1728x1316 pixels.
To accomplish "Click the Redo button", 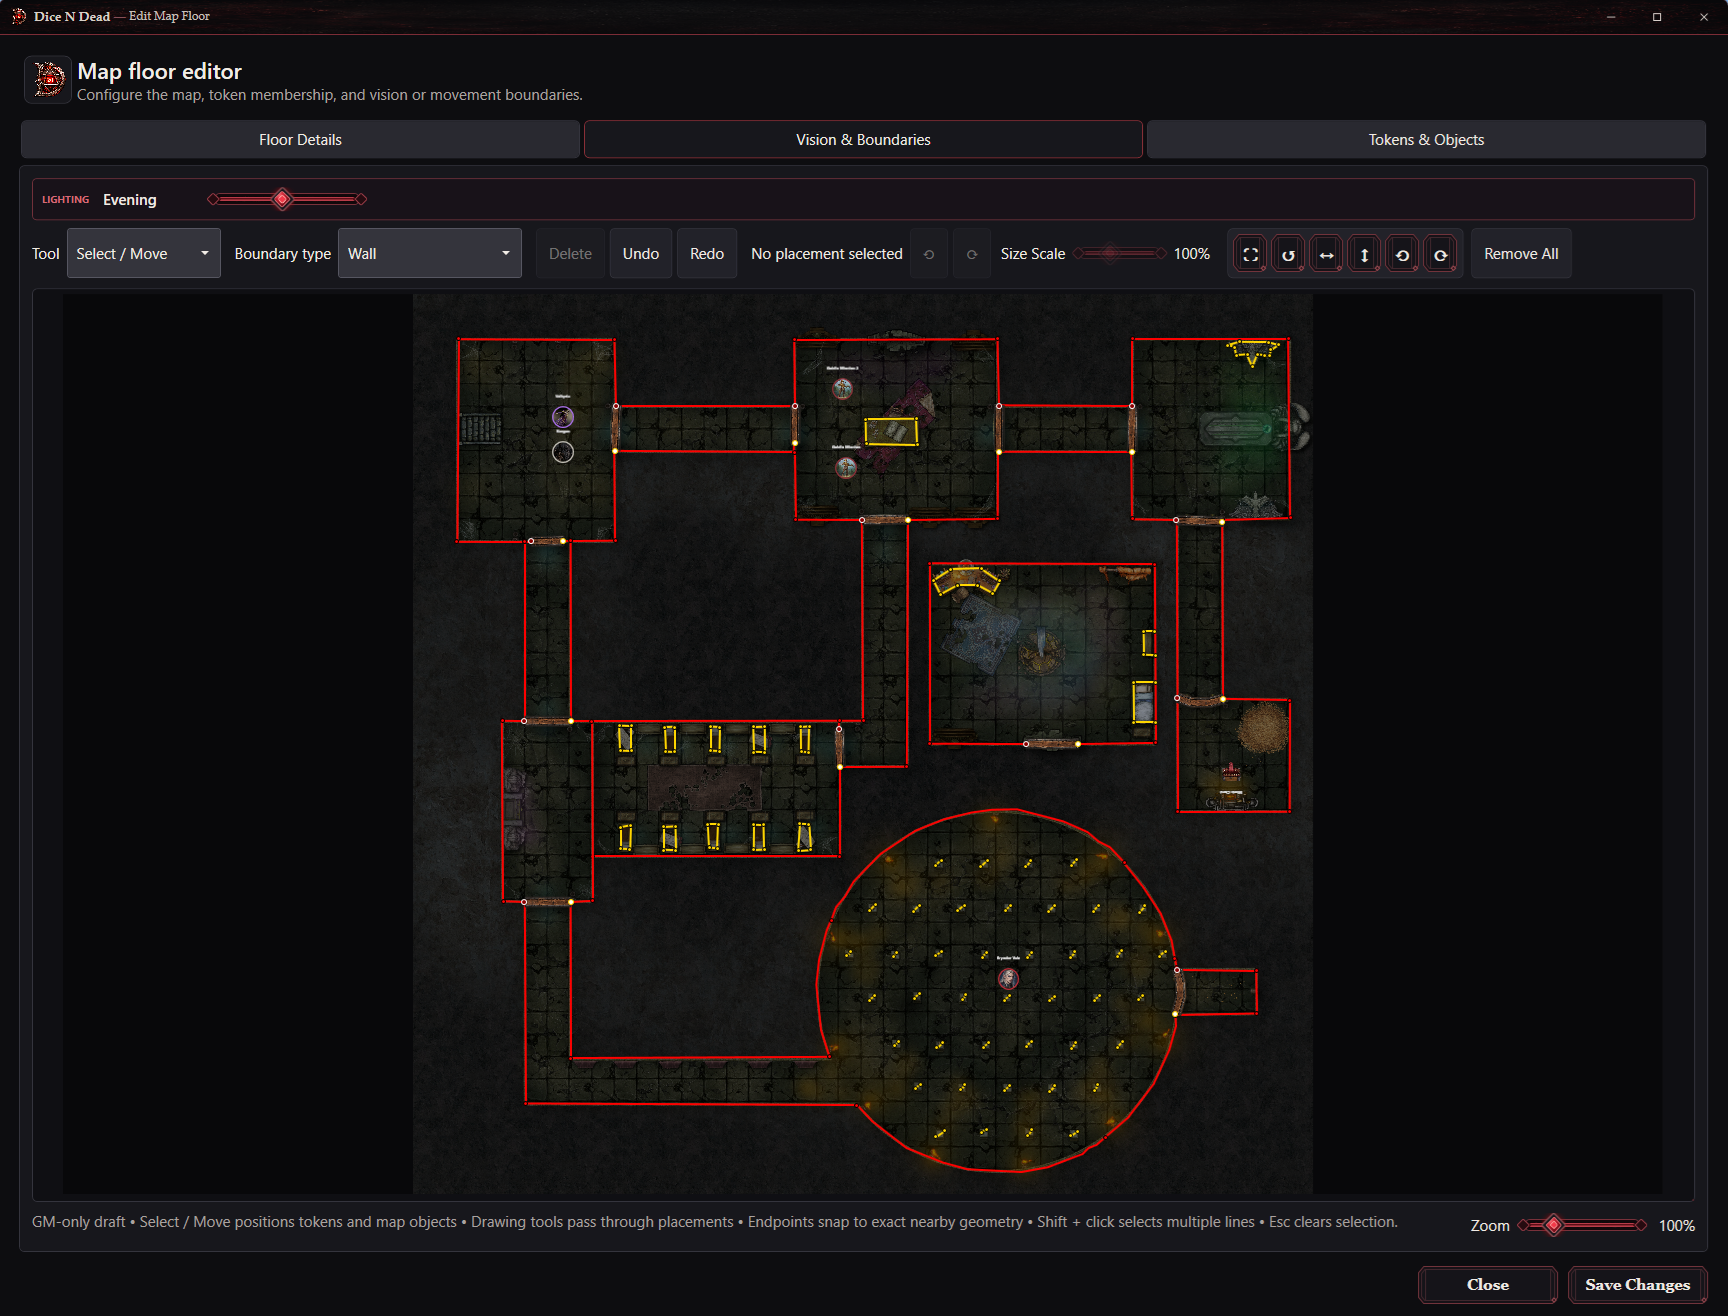I will tap(707, 254).
